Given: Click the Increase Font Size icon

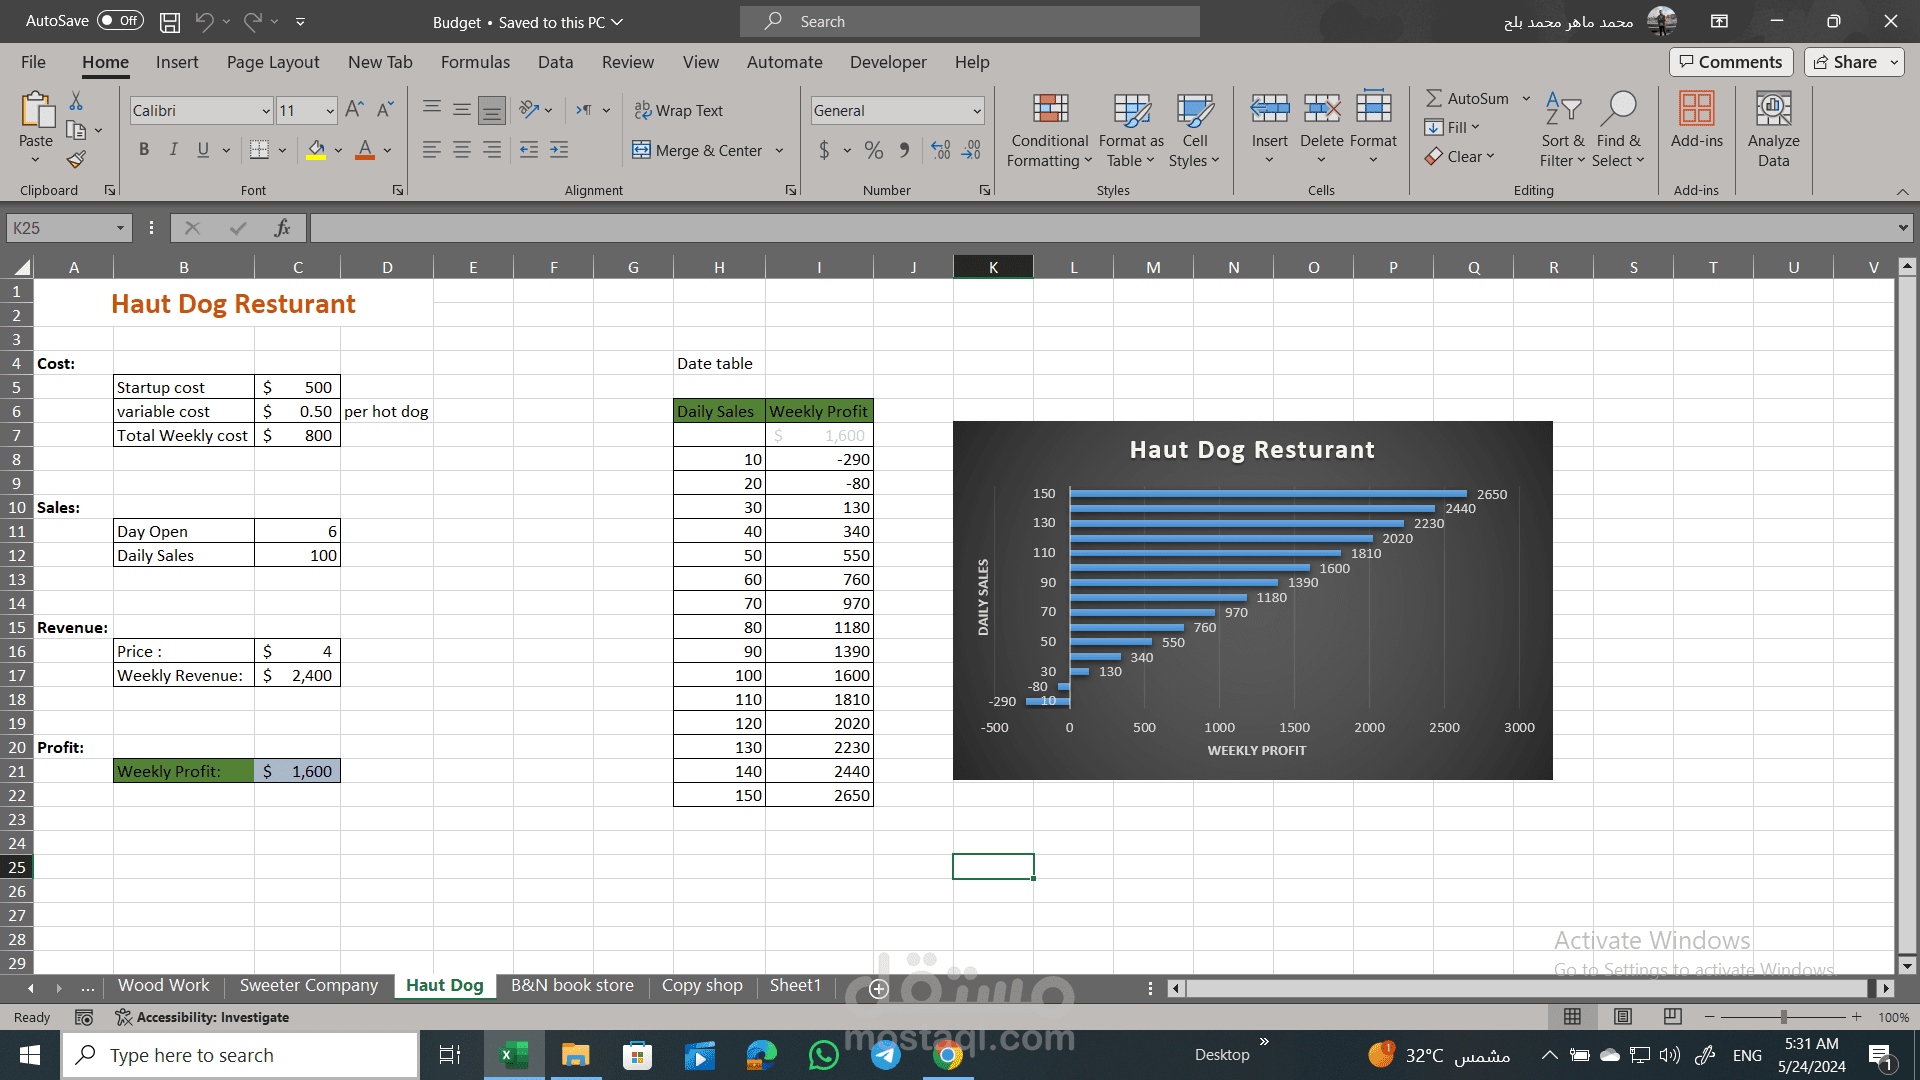Looking at the screenshot, I should [354, 110].
